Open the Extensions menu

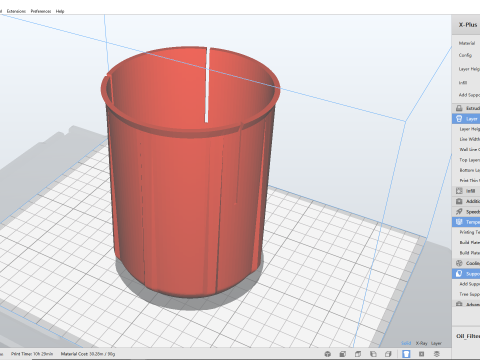coord(16,11)
